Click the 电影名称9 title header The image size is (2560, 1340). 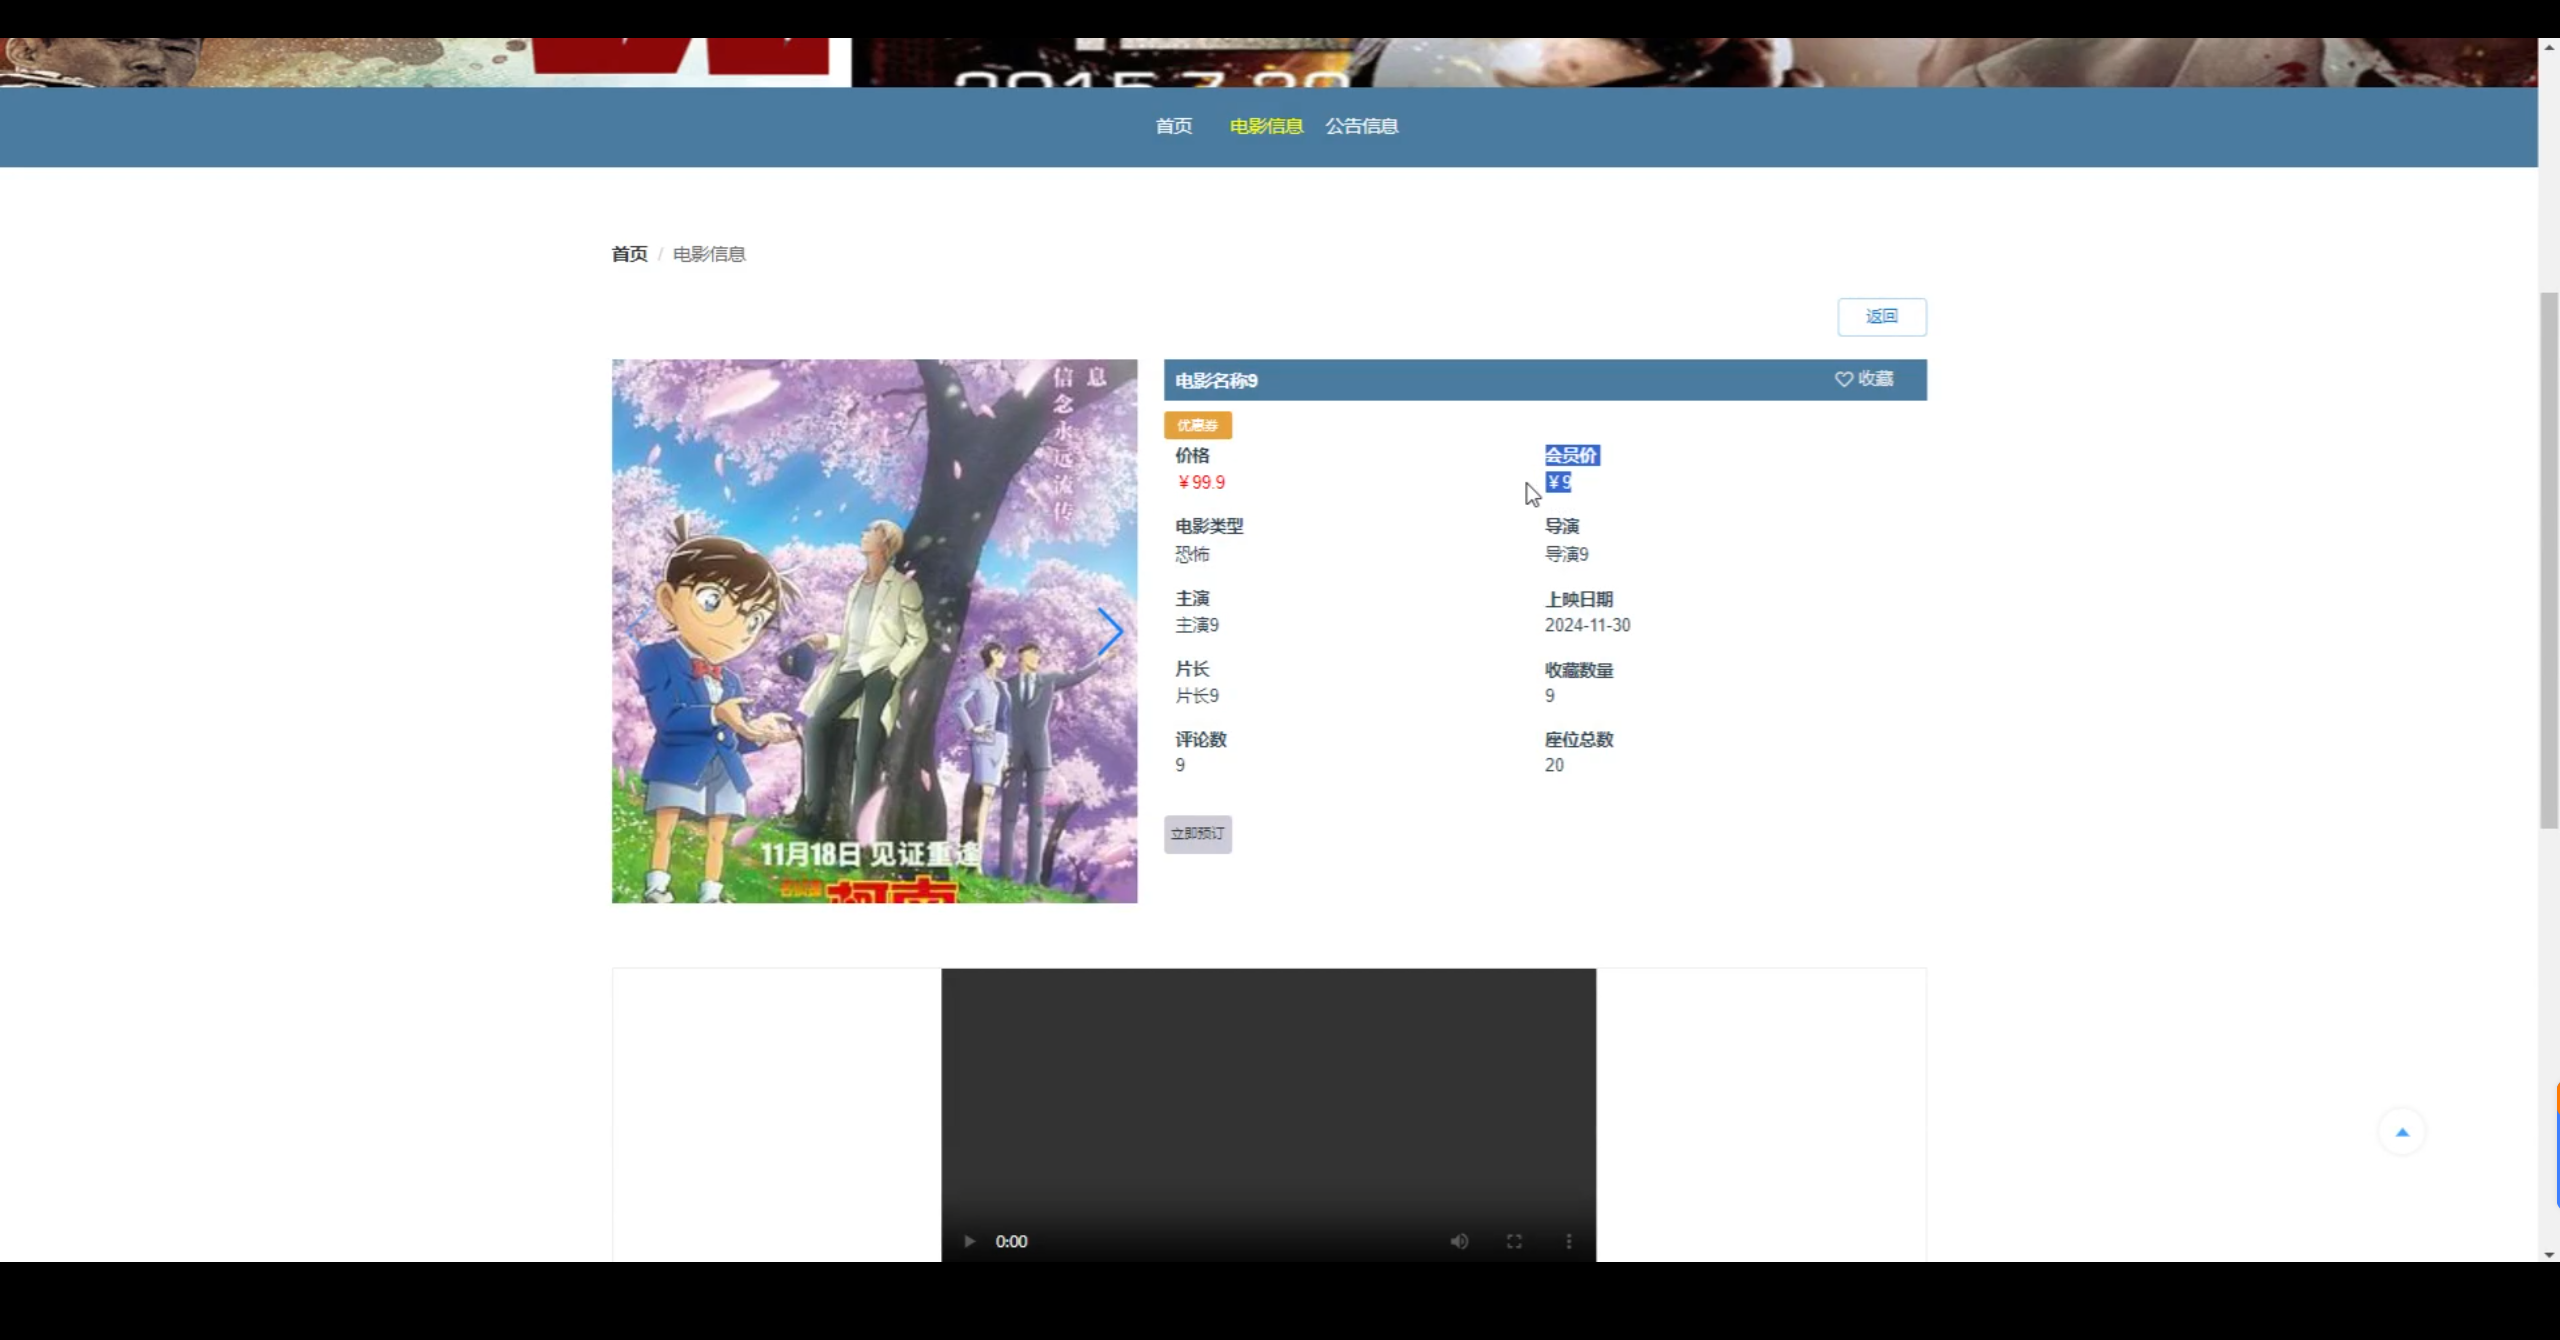tap(1216, 380)
